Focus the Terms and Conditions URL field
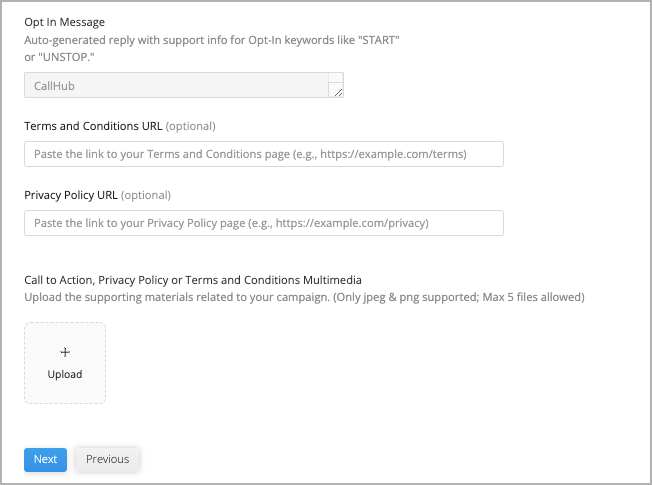Image resolution: width=652 pixels, height=485 pixels. point(264,154)
